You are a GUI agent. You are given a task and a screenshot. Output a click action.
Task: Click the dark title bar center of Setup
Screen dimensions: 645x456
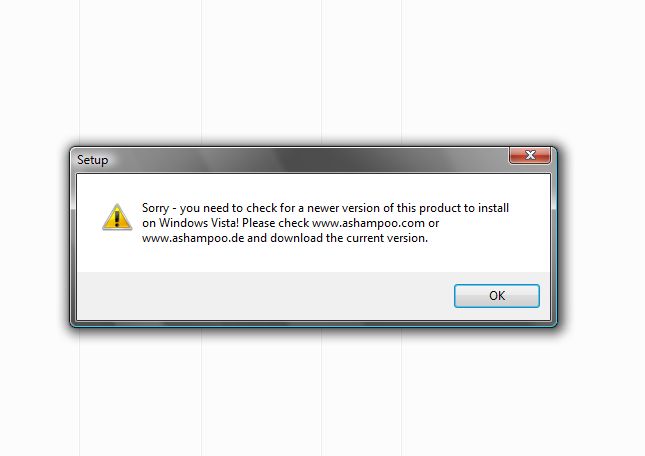pos(293,160)
